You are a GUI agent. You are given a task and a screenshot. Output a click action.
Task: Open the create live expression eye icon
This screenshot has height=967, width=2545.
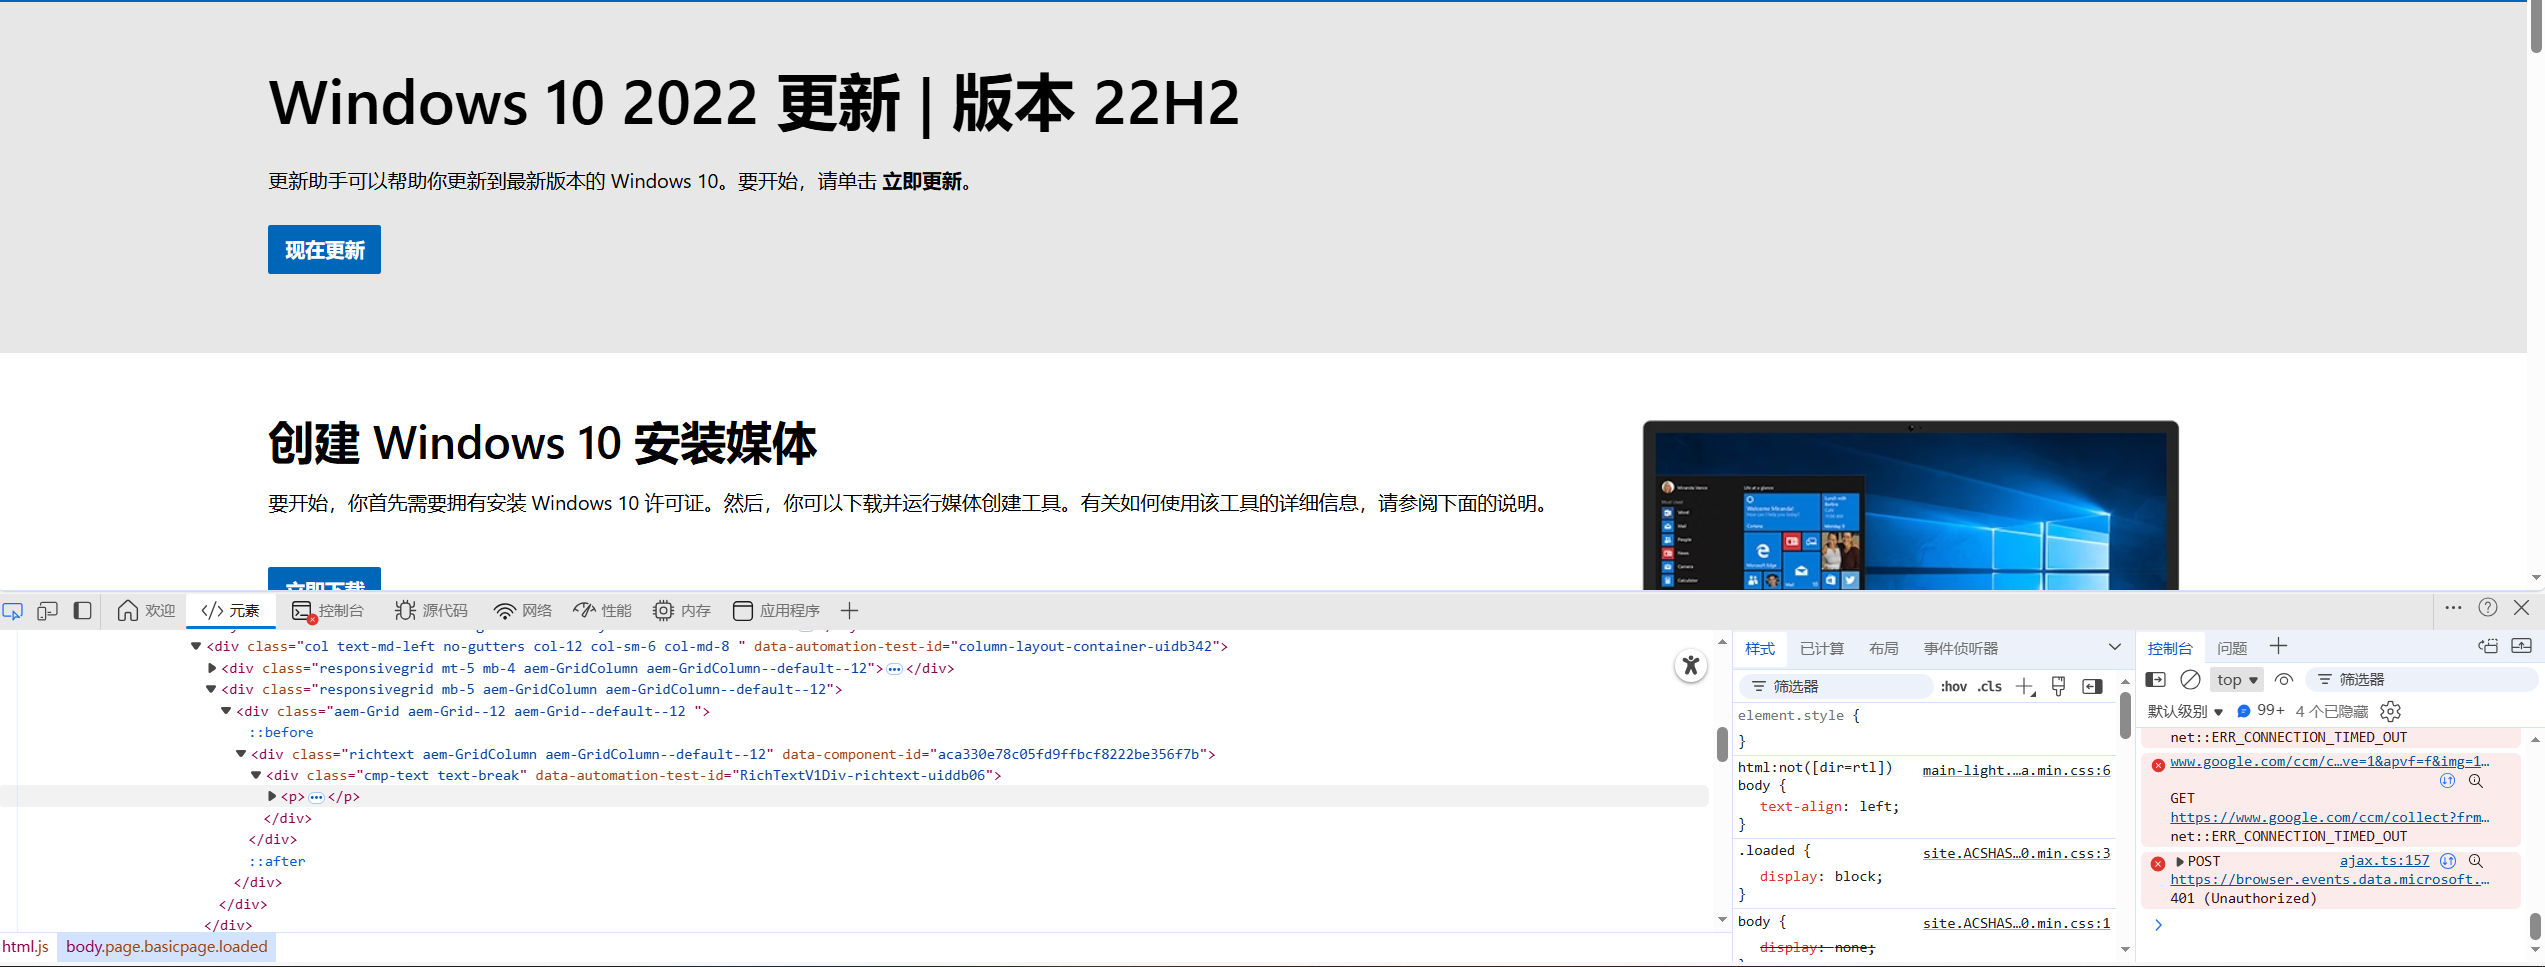[2284, 680]
